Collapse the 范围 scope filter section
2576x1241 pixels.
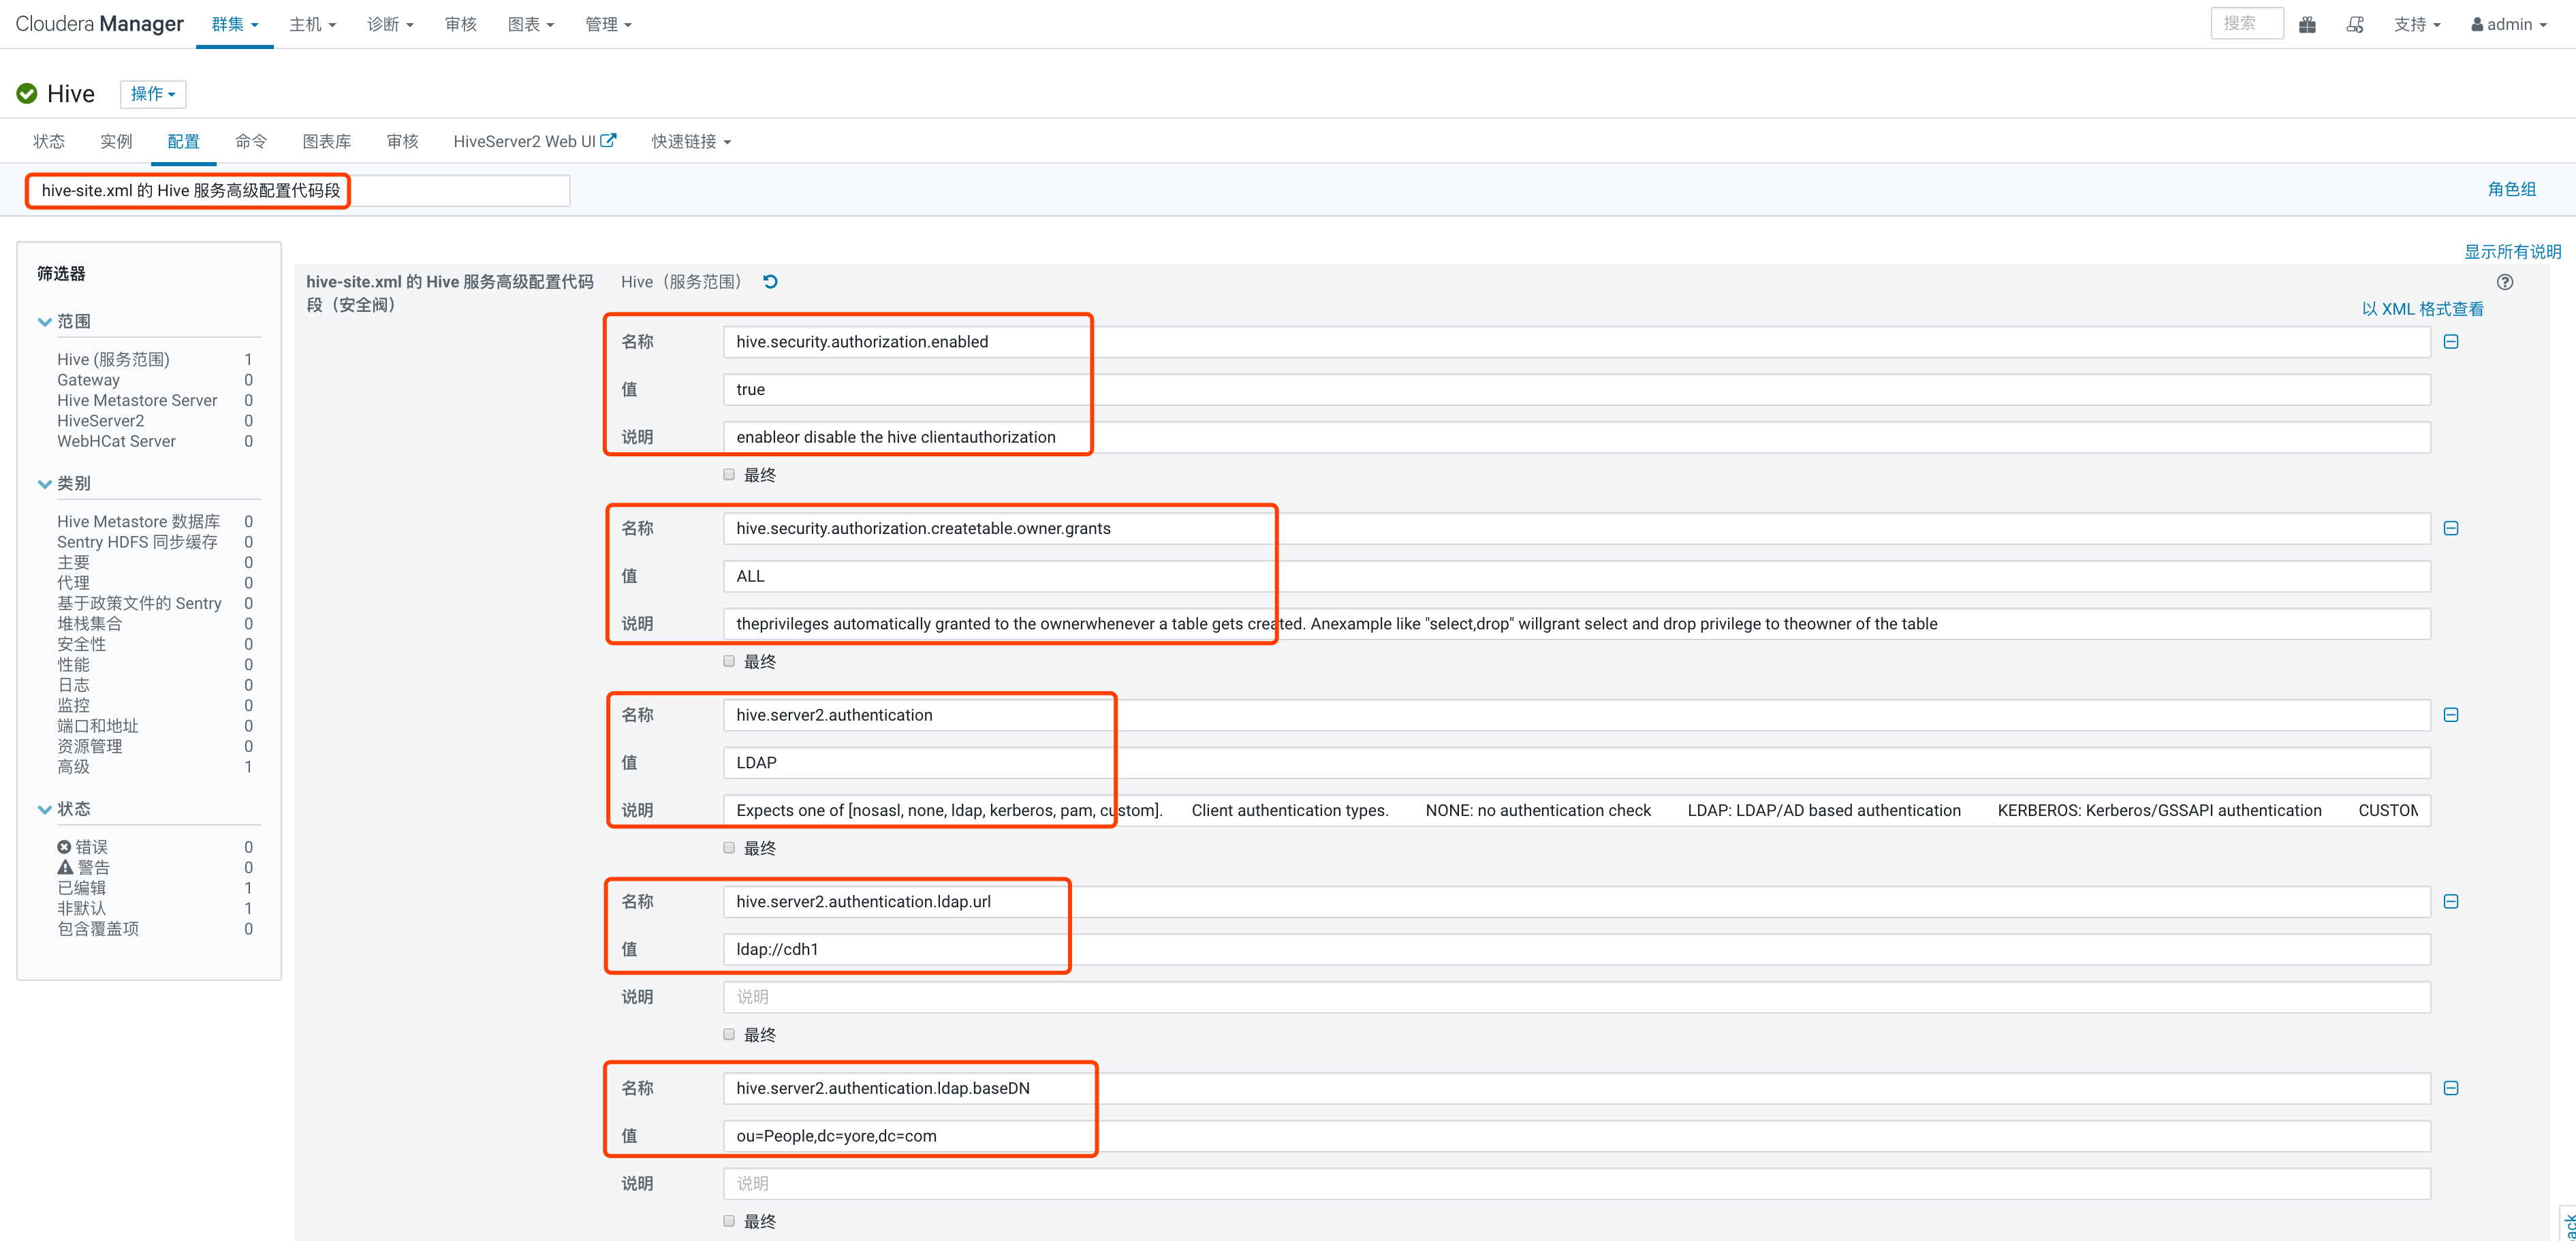click(x=45, y=322)
